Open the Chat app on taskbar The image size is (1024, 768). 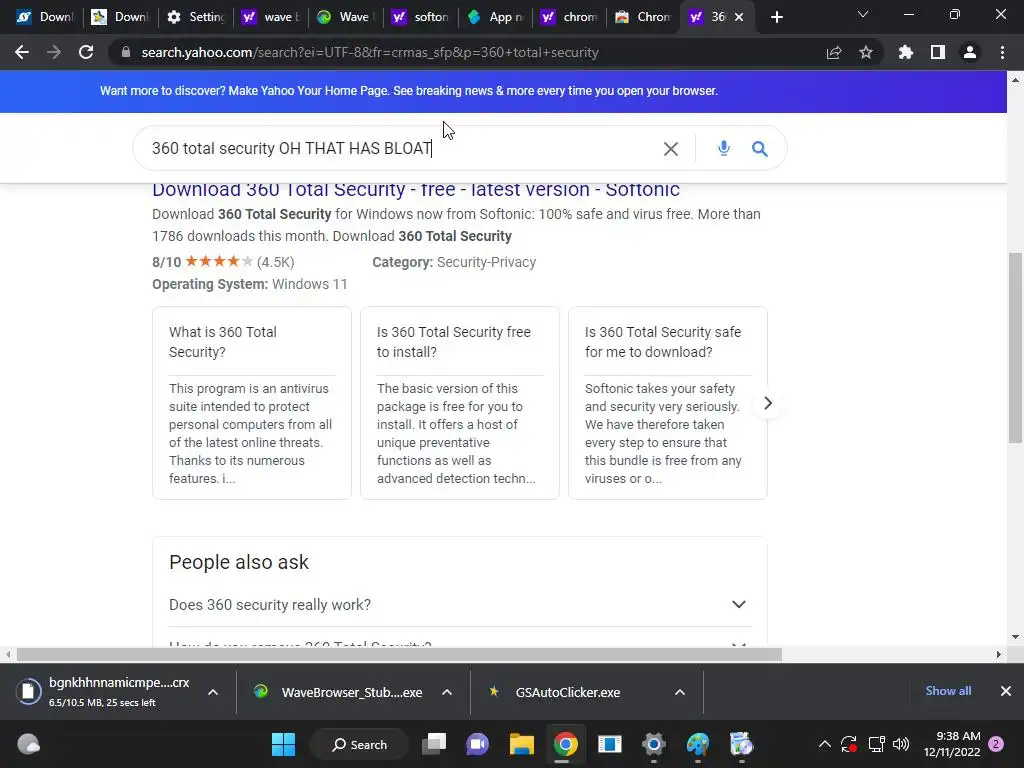477,744
